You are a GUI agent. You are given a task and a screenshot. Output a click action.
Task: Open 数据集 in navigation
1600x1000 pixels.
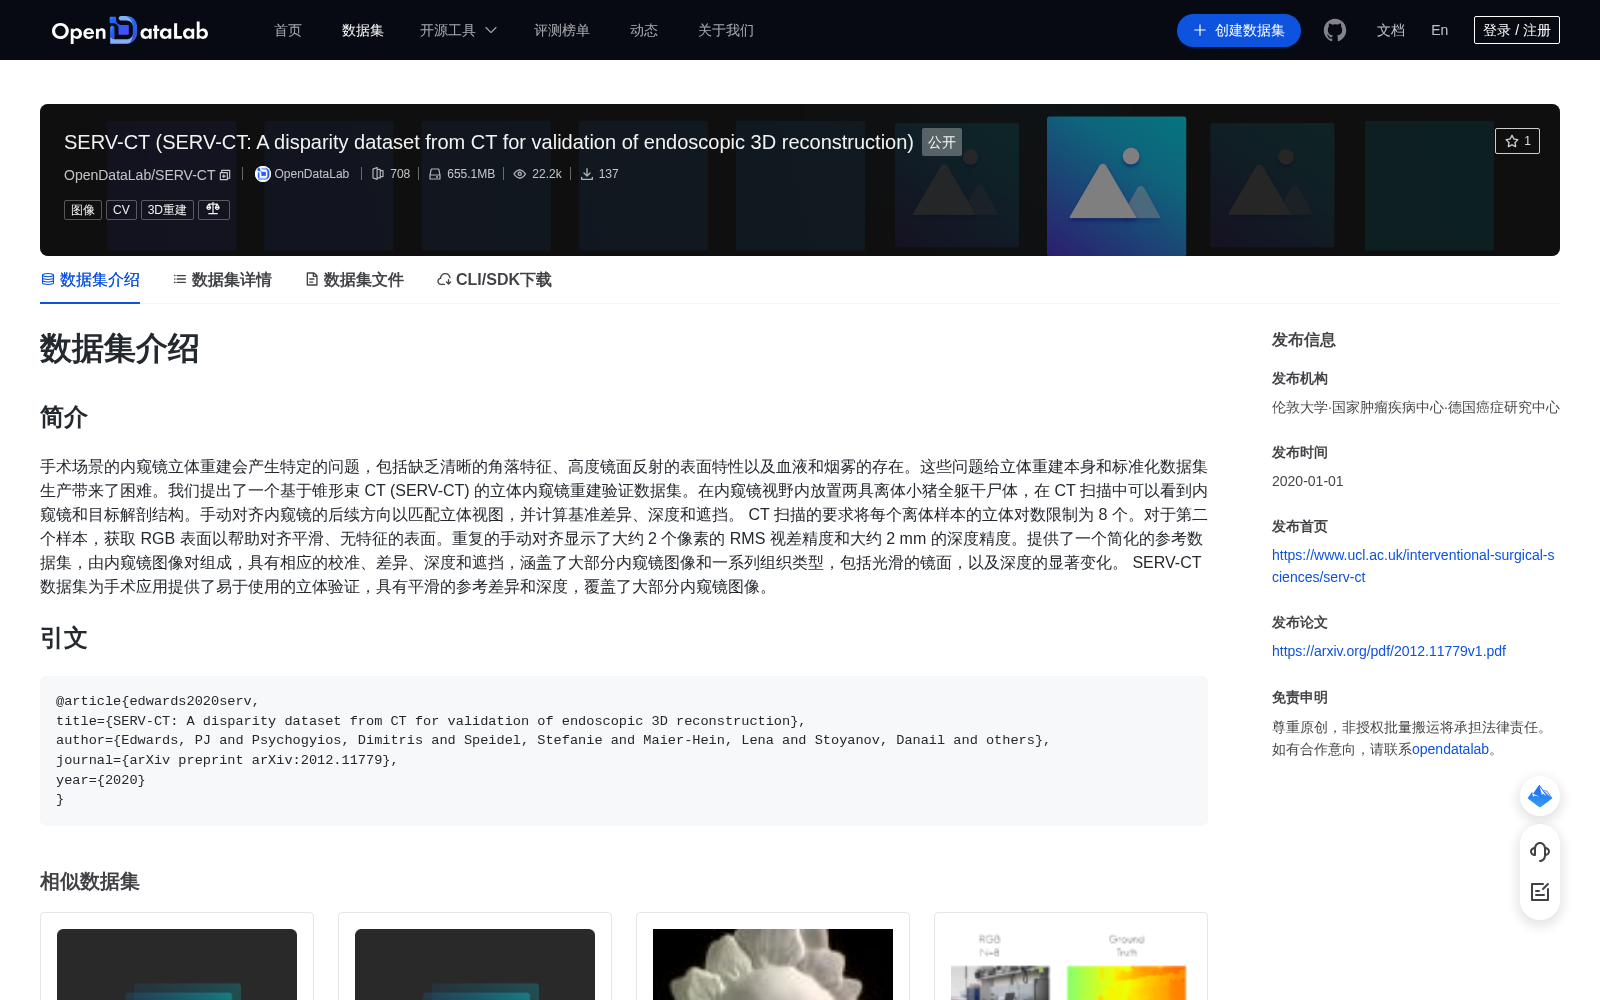tap(363, 30)
